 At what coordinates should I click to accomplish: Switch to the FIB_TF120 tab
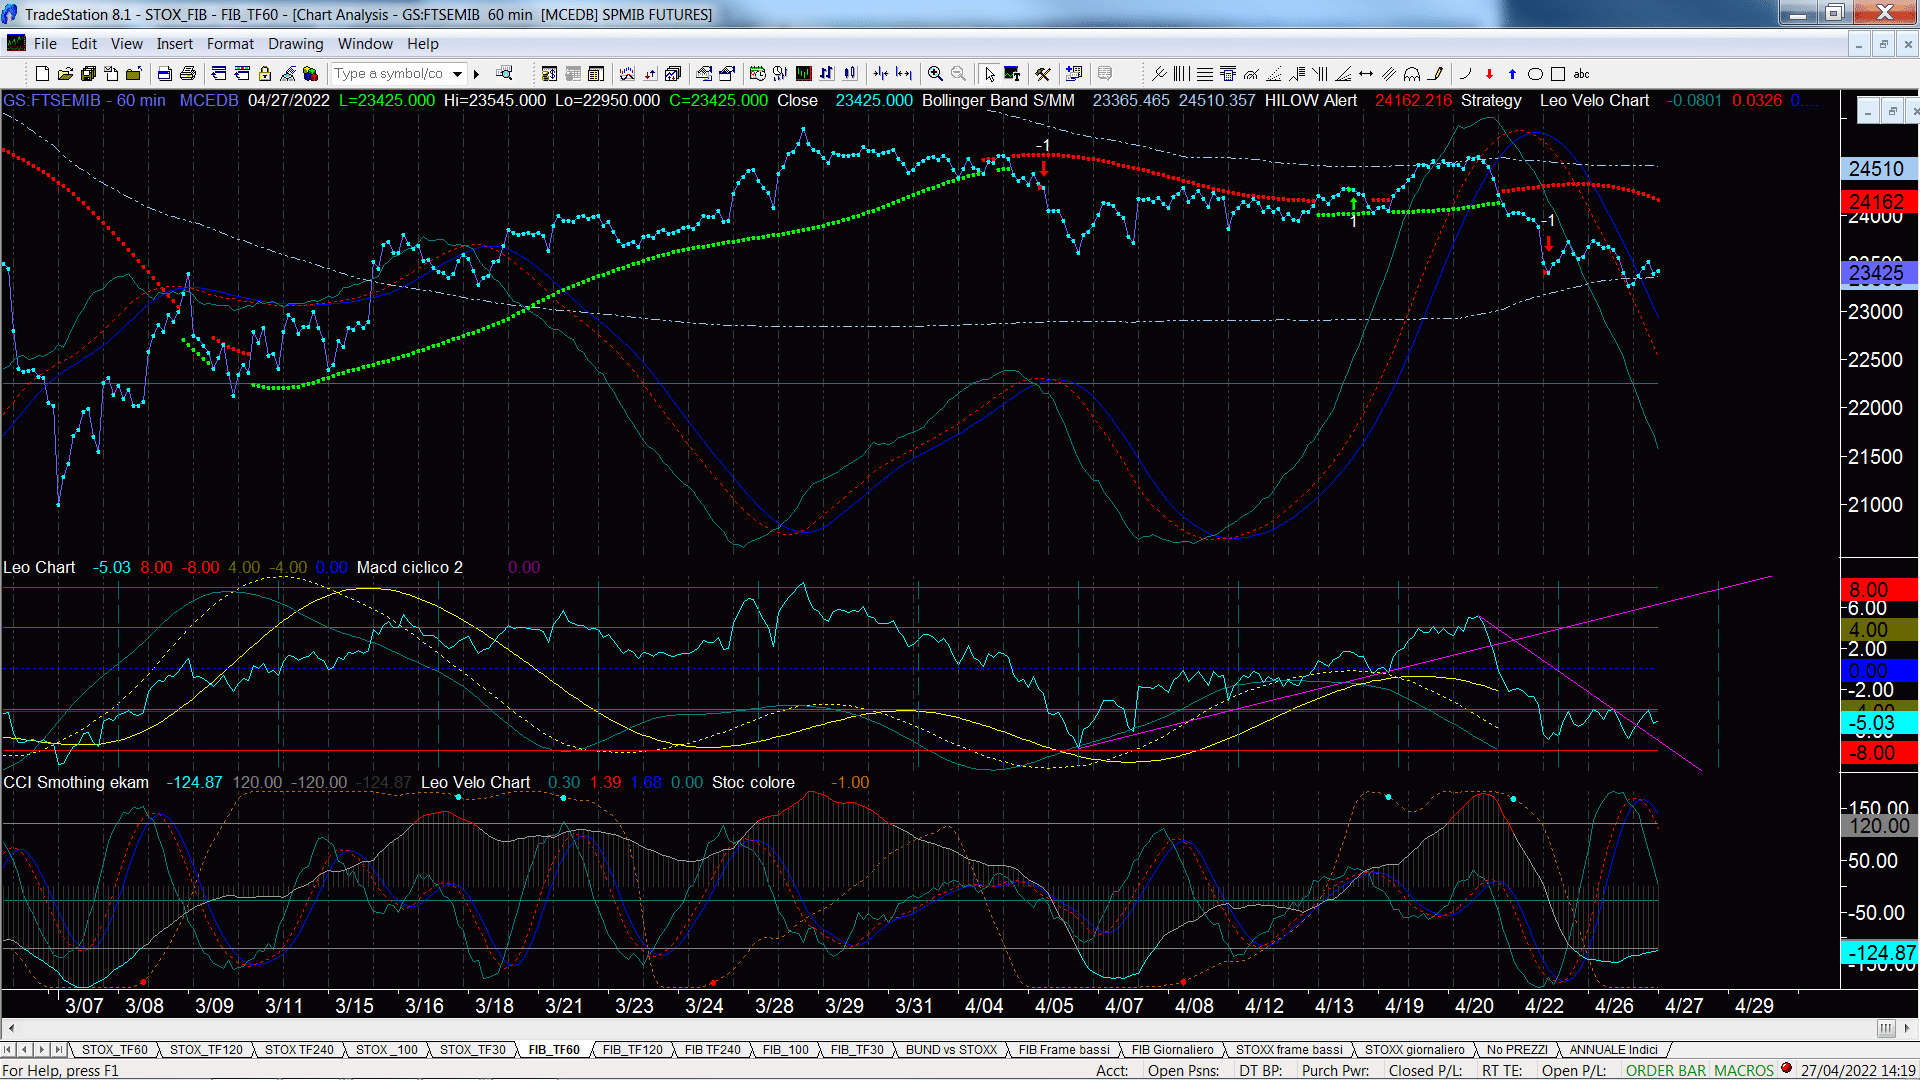tap(632, 1050)
